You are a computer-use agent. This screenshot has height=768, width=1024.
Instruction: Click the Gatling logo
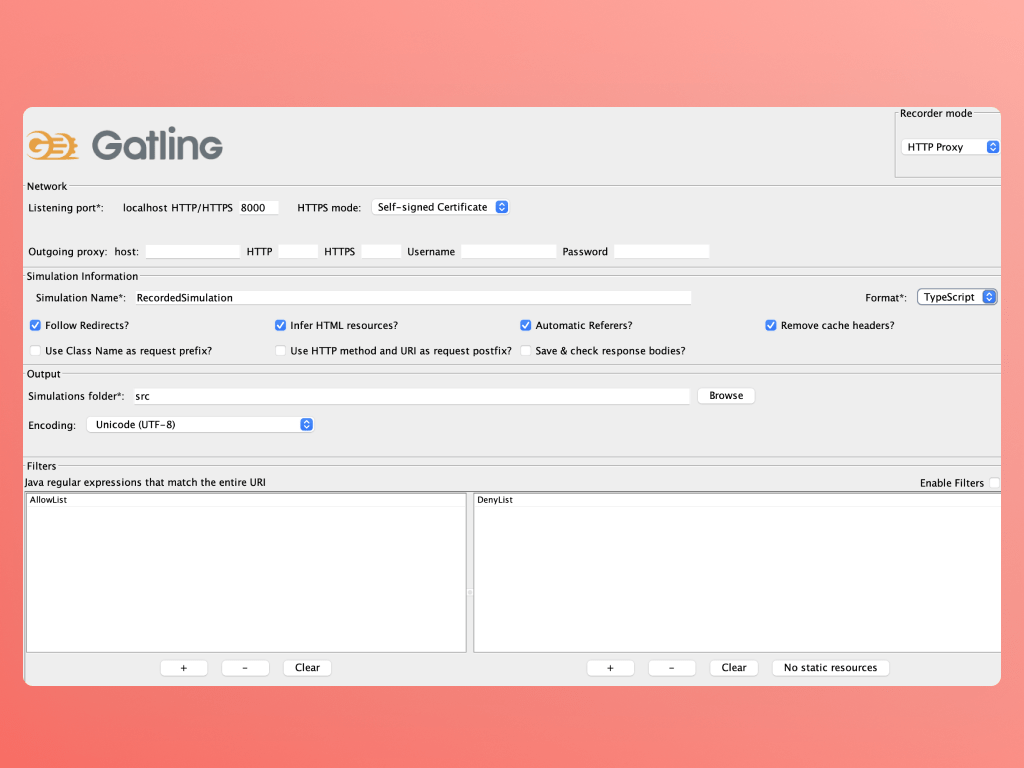pos(125,144)
